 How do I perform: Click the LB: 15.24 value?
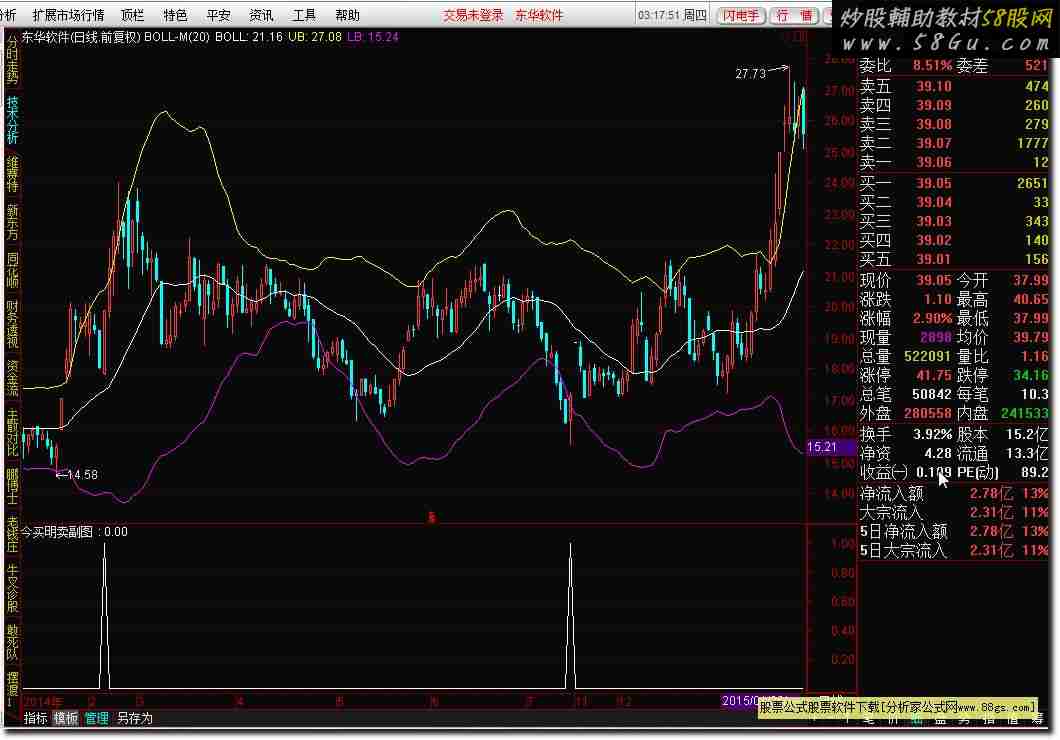(x=372, y=36)
